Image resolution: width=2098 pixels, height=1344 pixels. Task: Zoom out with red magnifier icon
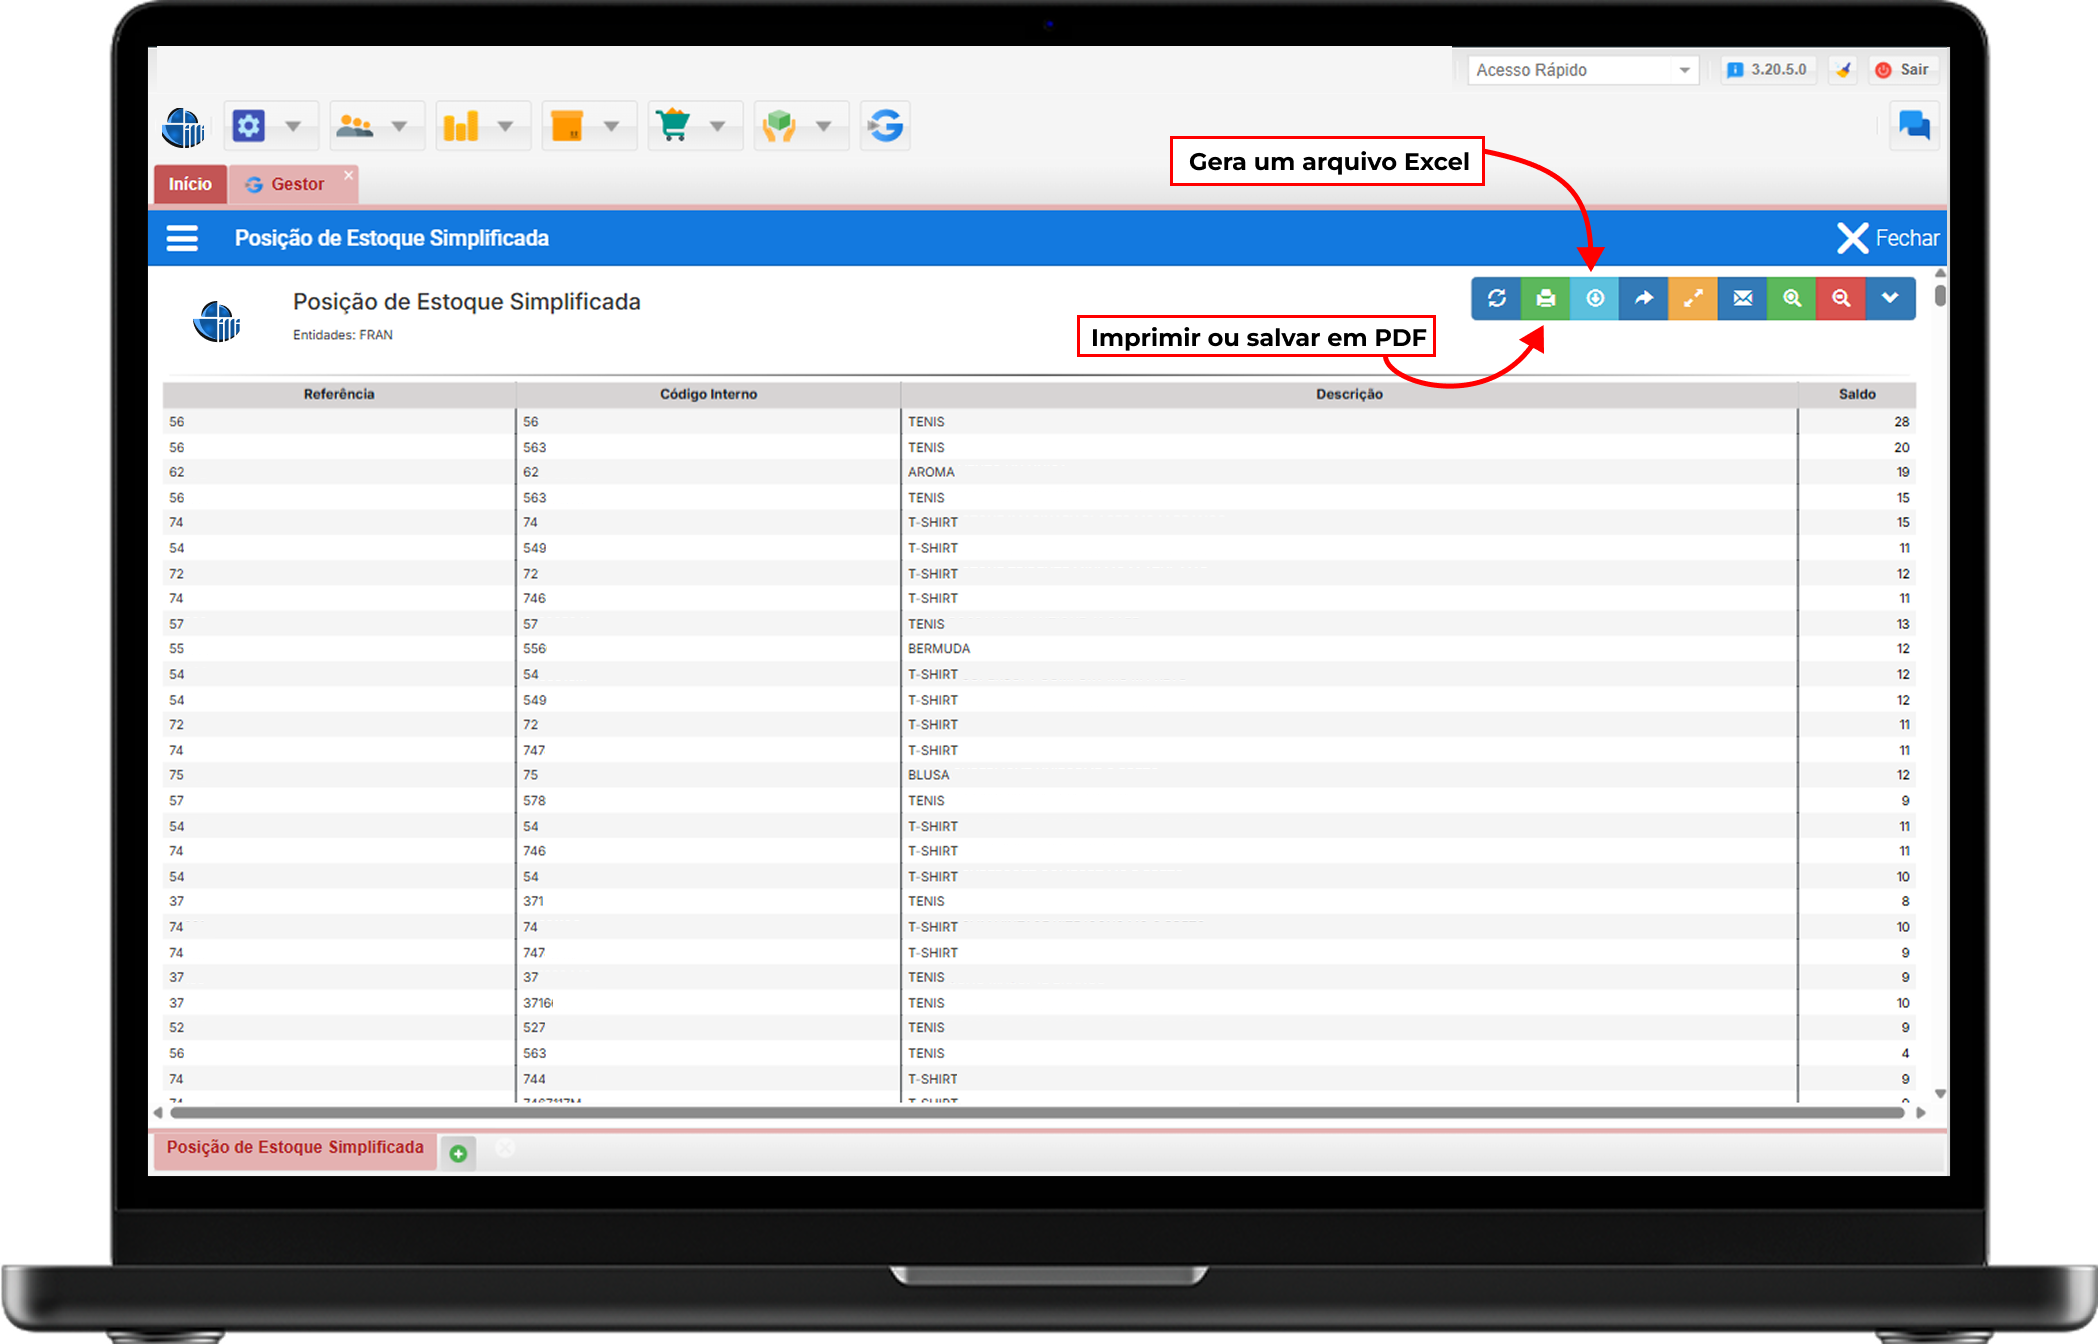(x=1841, y=298)
